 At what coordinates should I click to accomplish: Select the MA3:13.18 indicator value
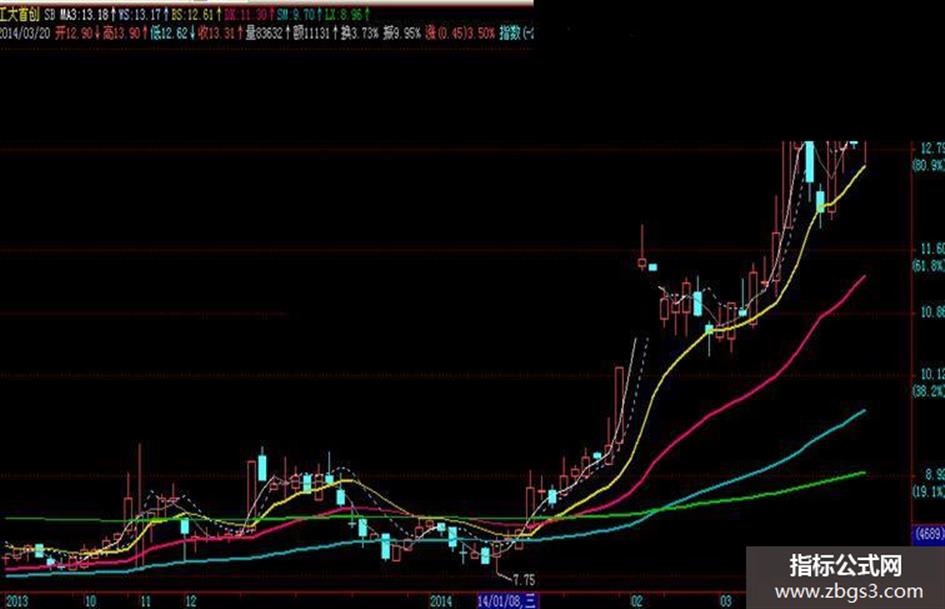click(84, 14)
